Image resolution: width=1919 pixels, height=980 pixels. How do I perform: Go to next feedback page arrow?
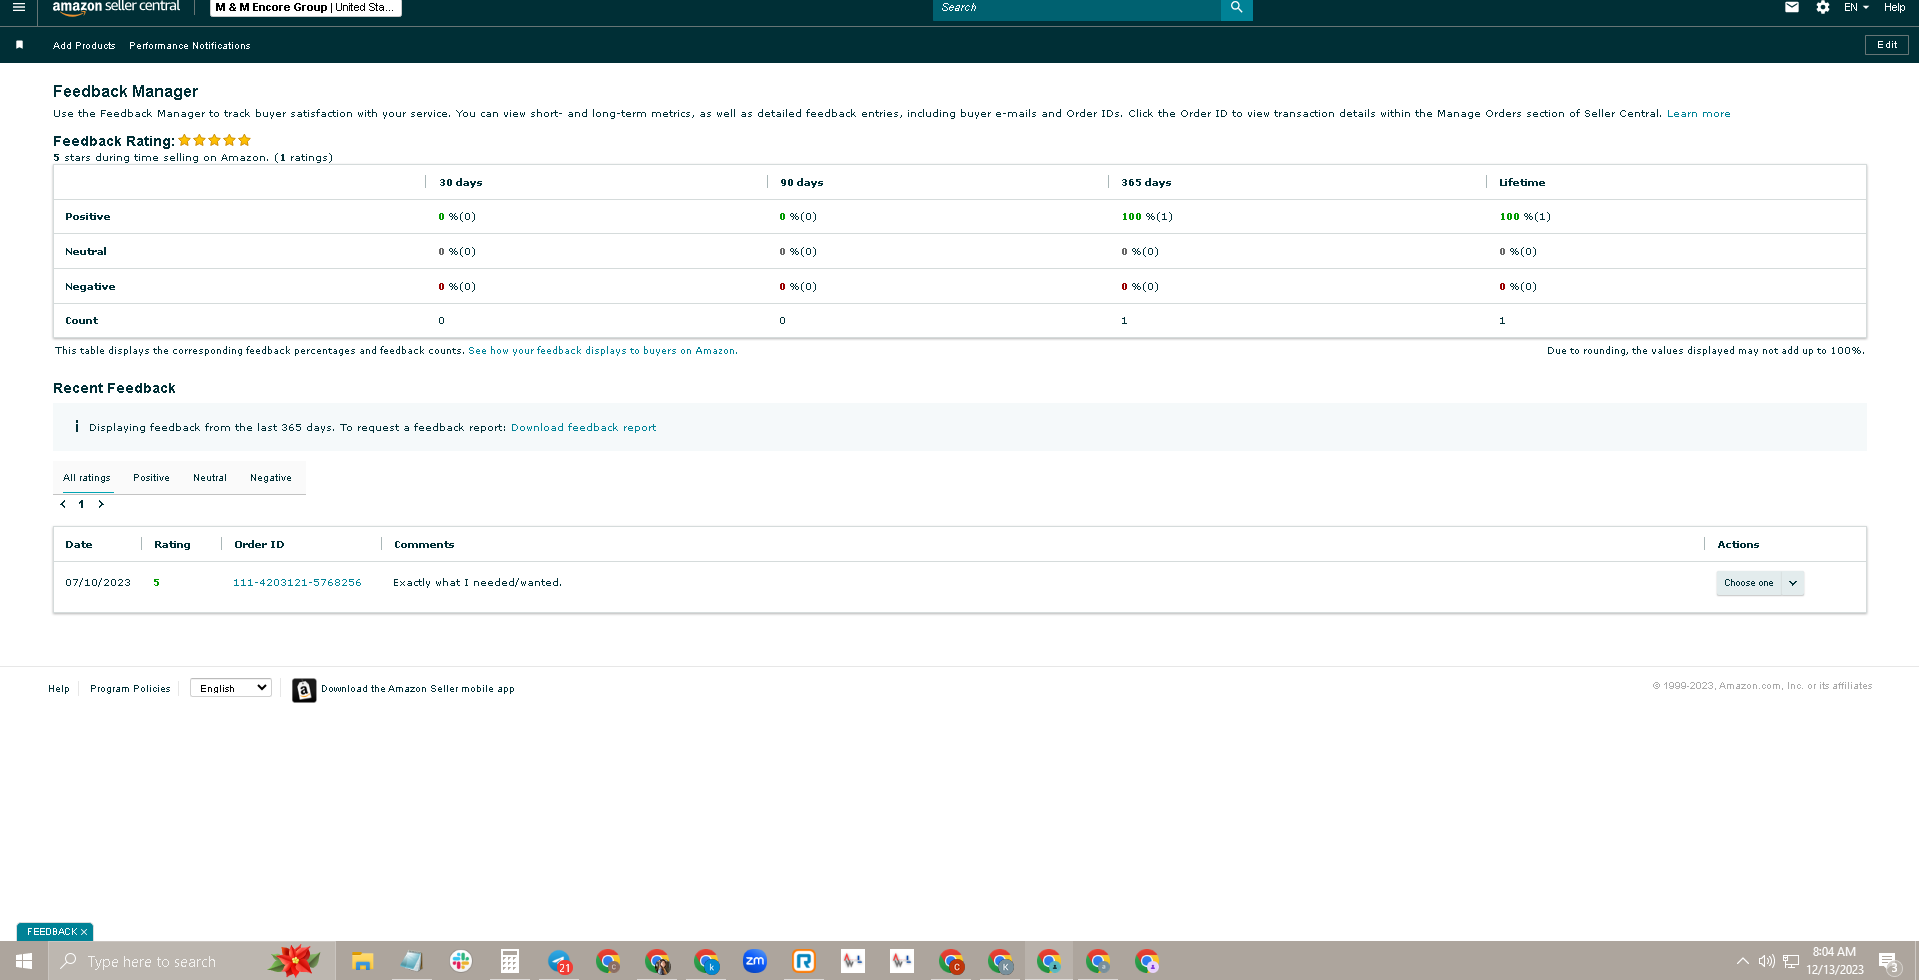click(x=101, y=504)
